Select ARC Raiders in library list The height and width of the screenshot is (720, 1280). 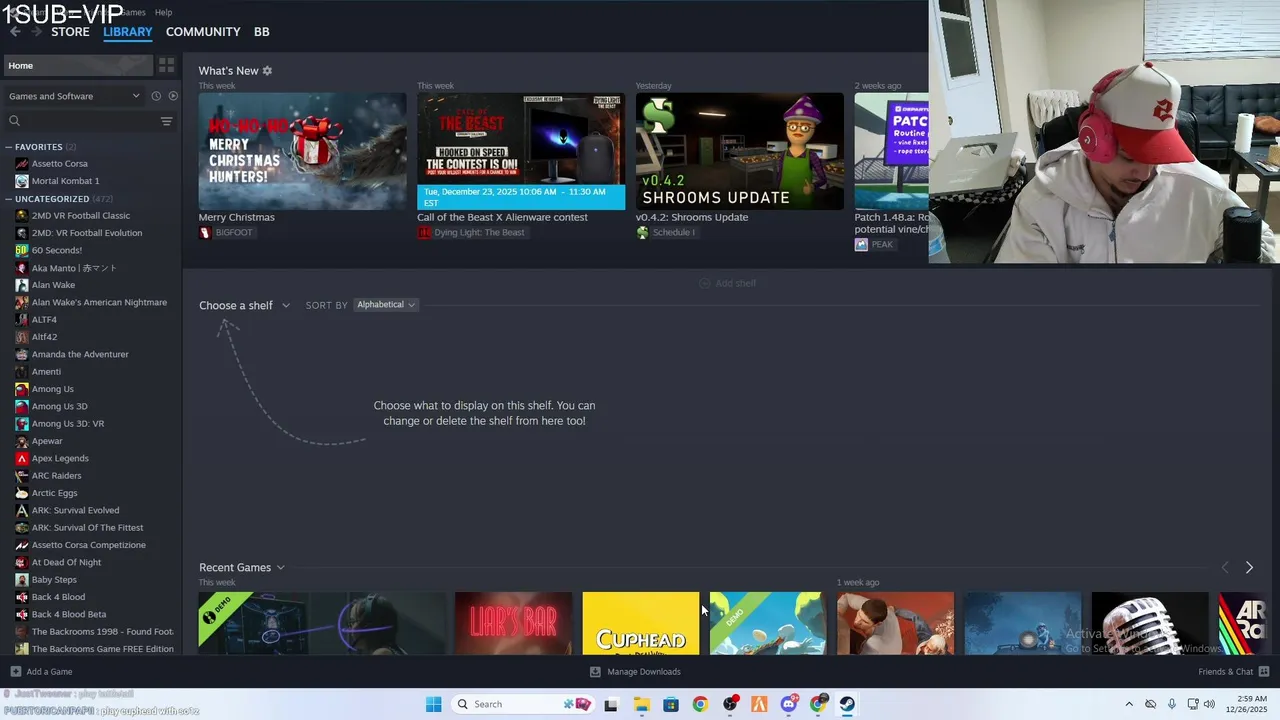56,476
